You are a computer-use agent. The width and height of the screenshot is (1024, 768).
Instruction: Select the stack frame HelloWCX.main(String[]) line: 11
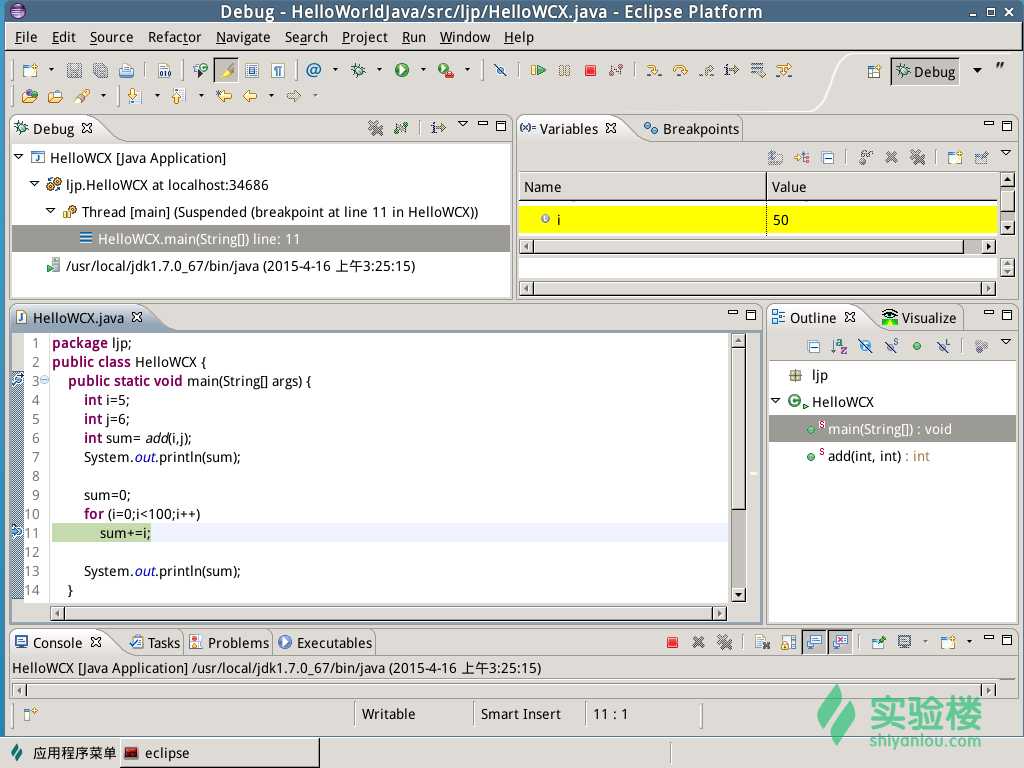tap(261, 239)
